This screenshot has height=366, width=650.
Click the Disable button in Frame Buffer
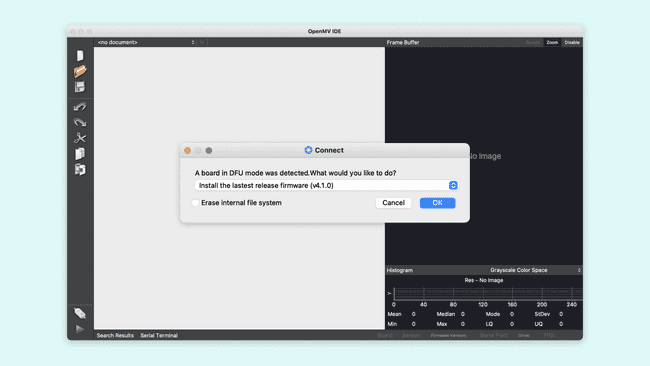[572, 42]
